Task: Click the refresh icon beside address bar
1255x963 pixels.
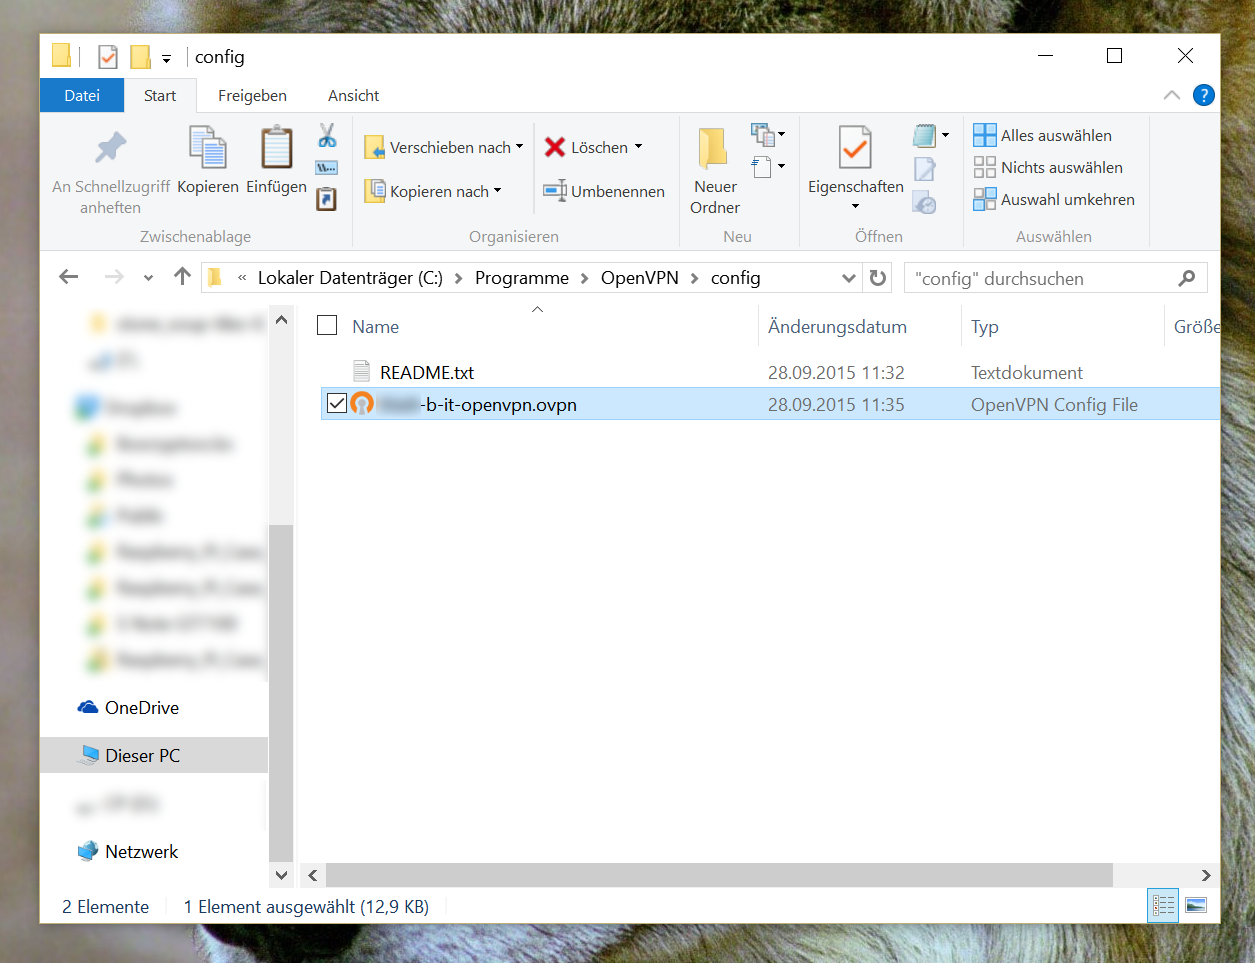Action: pyautogui.click(x=878, y=278)
